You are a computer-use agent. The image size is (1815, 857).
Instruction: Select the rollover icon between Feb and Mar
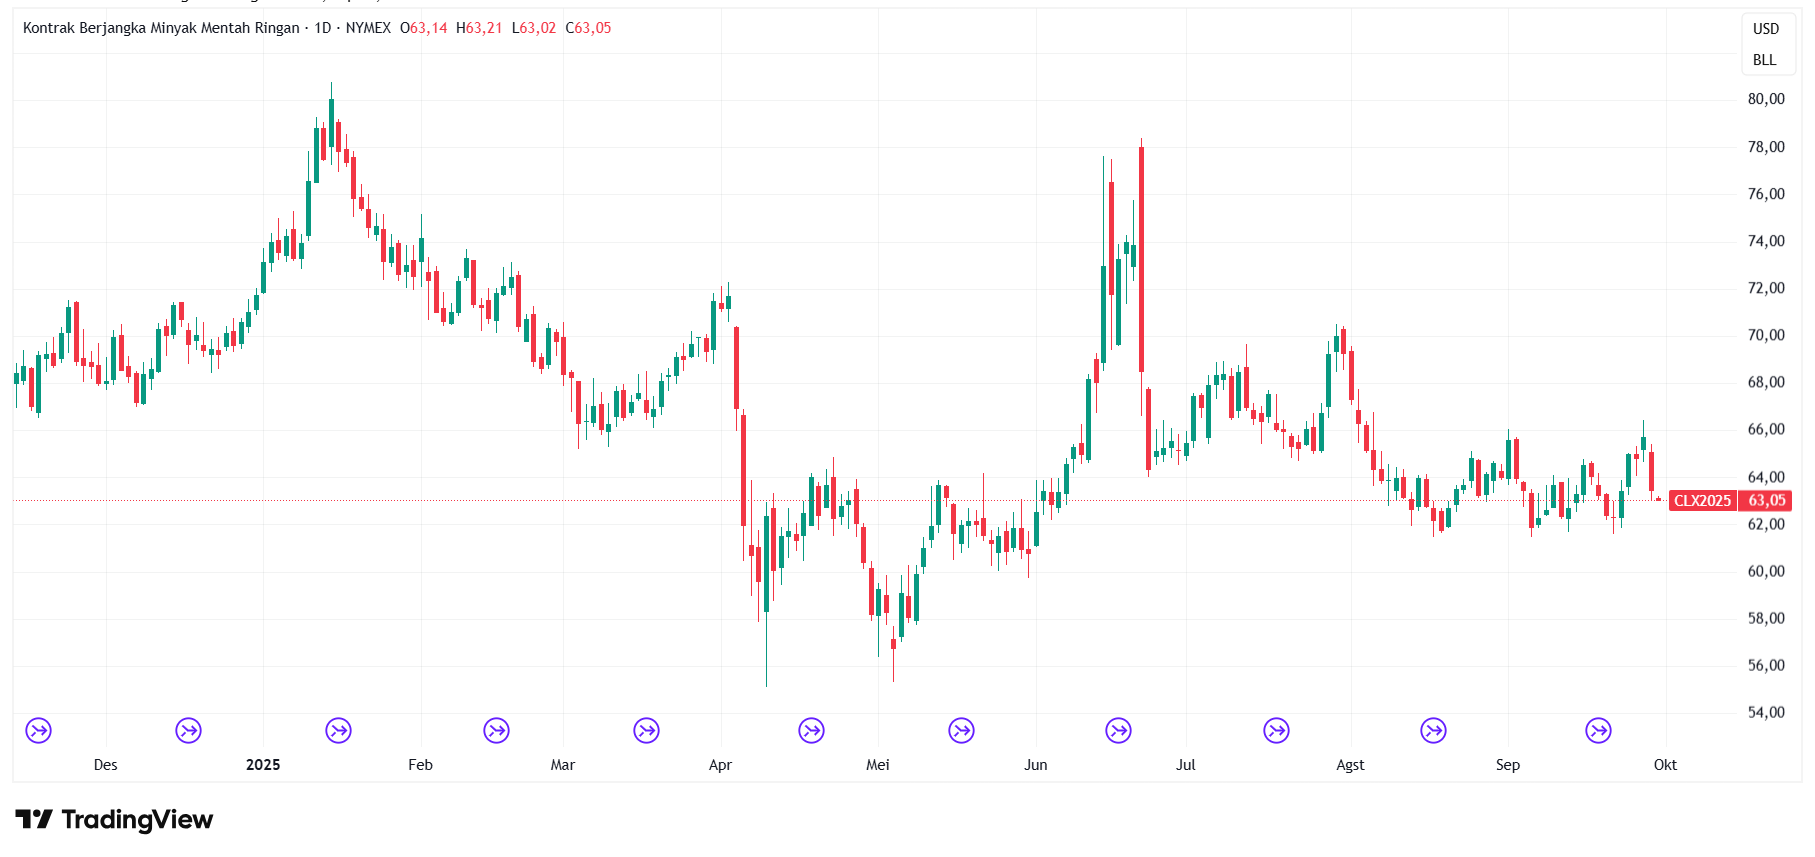click(496, 731)
